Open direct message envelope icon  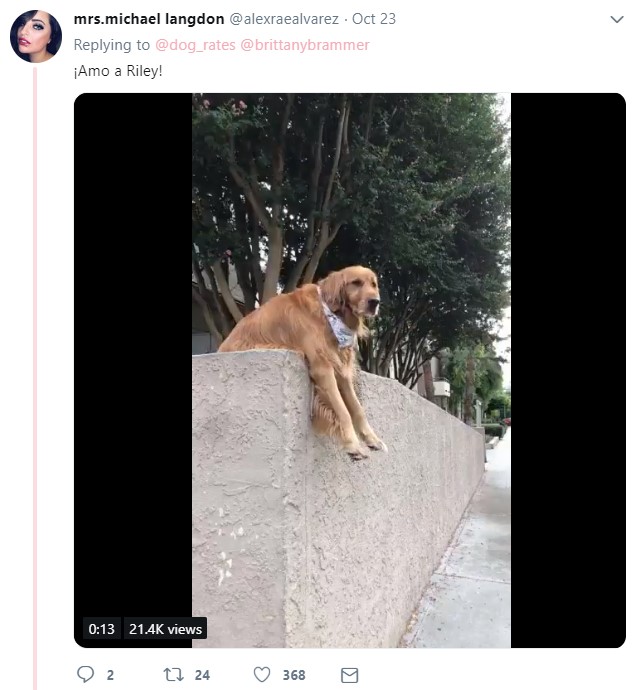pyautogui.click(x=350, y=675)
